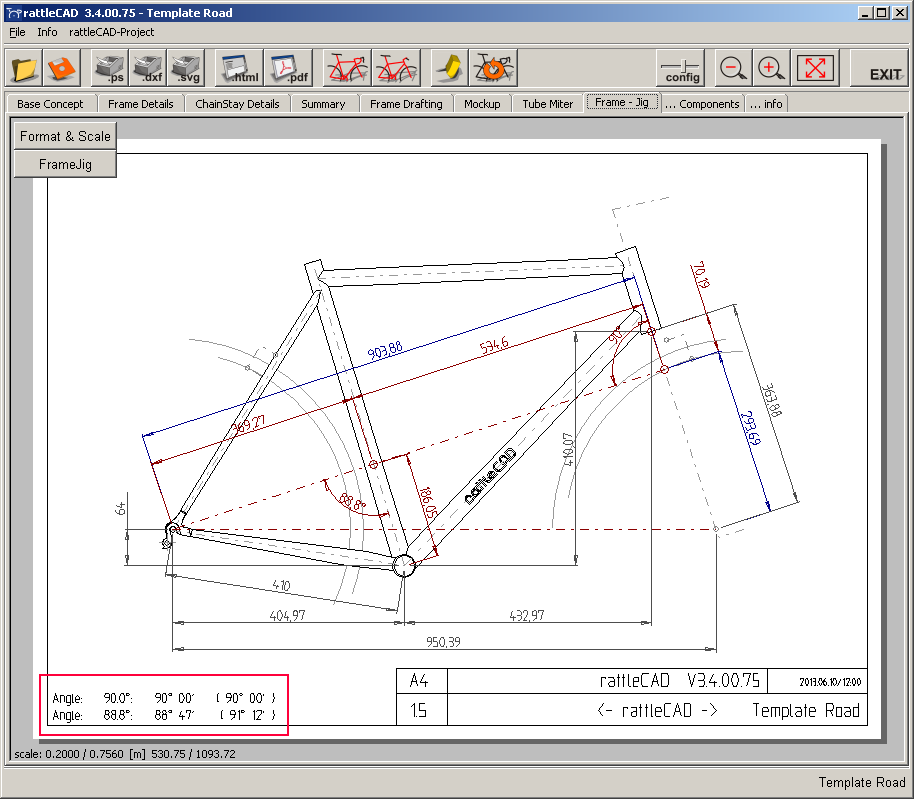The width and height of the screenshot is (914, 799).
Task: Export drawing as .ps file
Action: pyautogui.click(x=110, y=68)
